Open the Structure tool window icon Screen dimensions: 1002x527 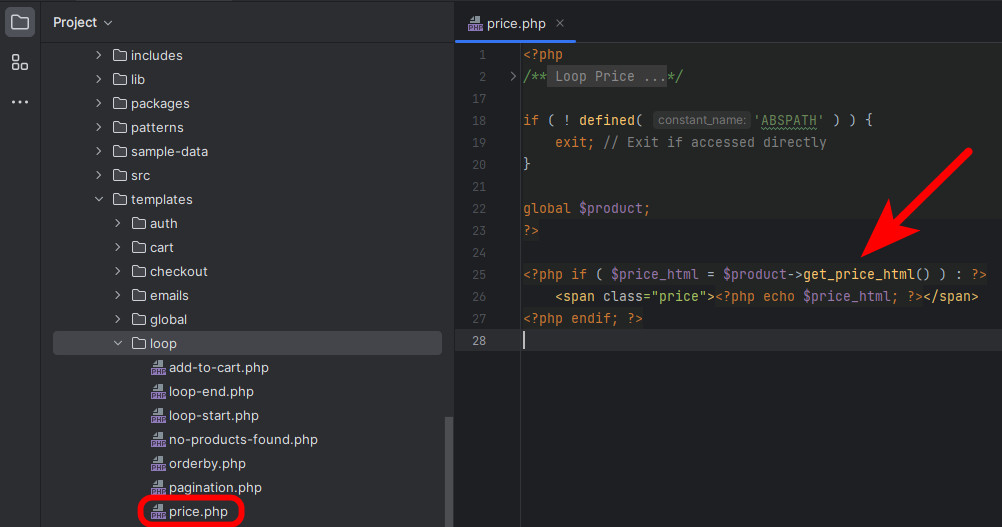20,62
